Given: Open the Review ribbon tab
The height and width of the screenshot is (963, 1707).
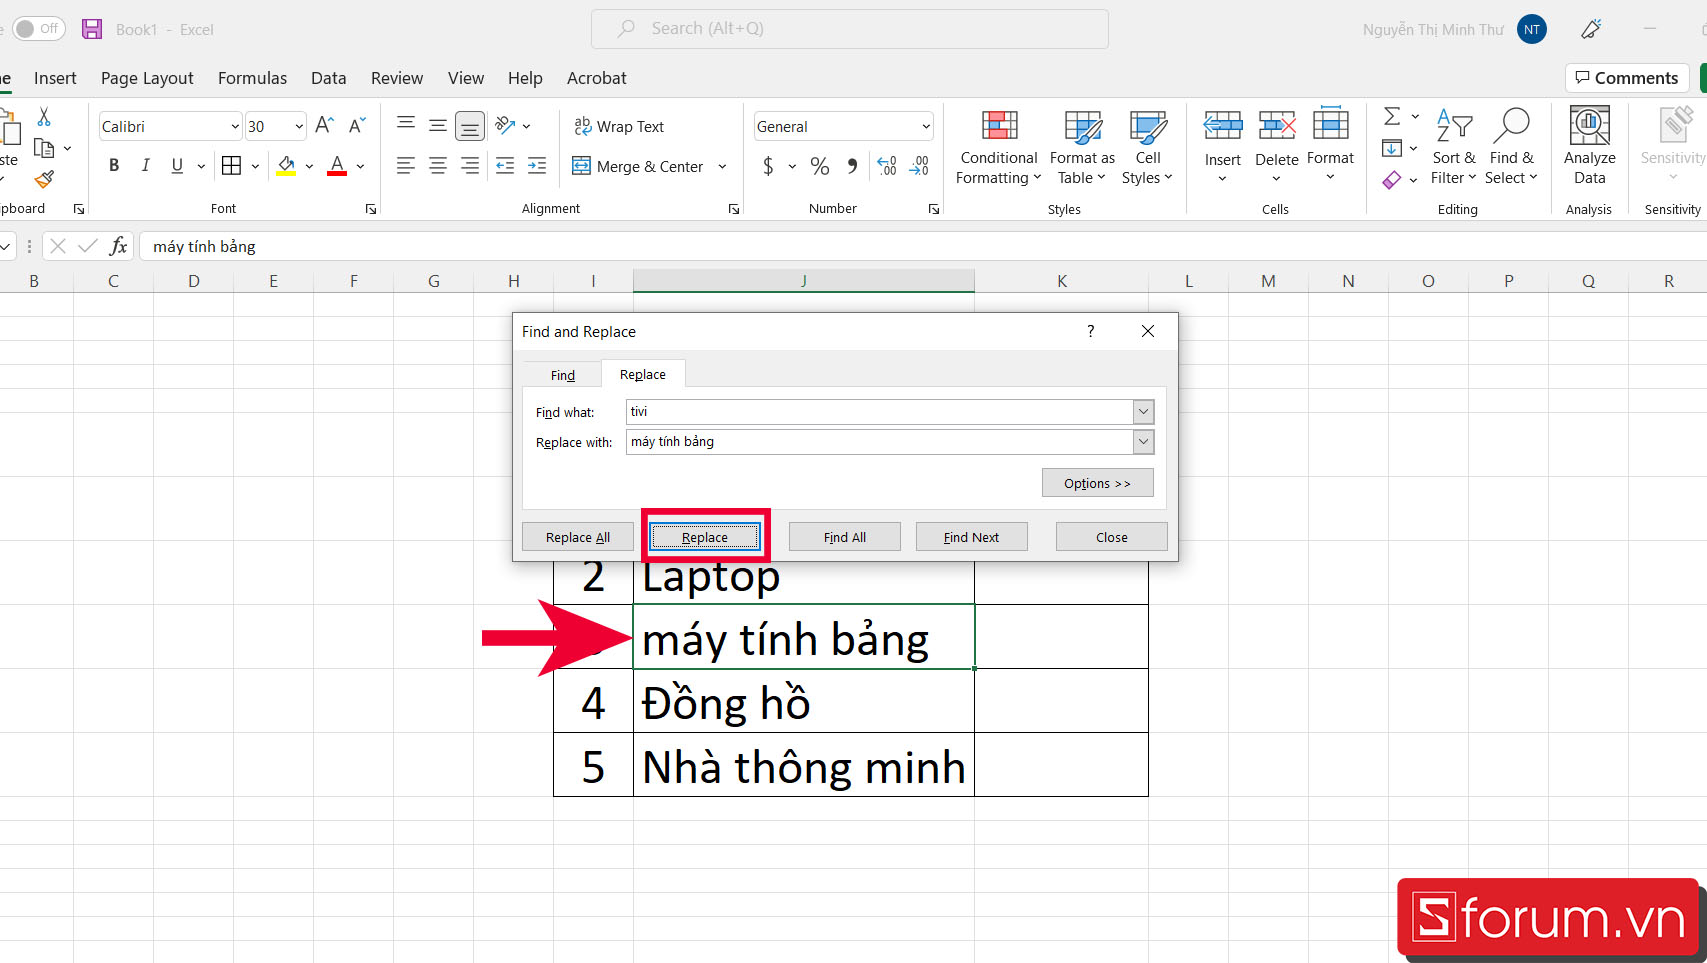Looking at the screenshot, I should click(x=397, y=78).
